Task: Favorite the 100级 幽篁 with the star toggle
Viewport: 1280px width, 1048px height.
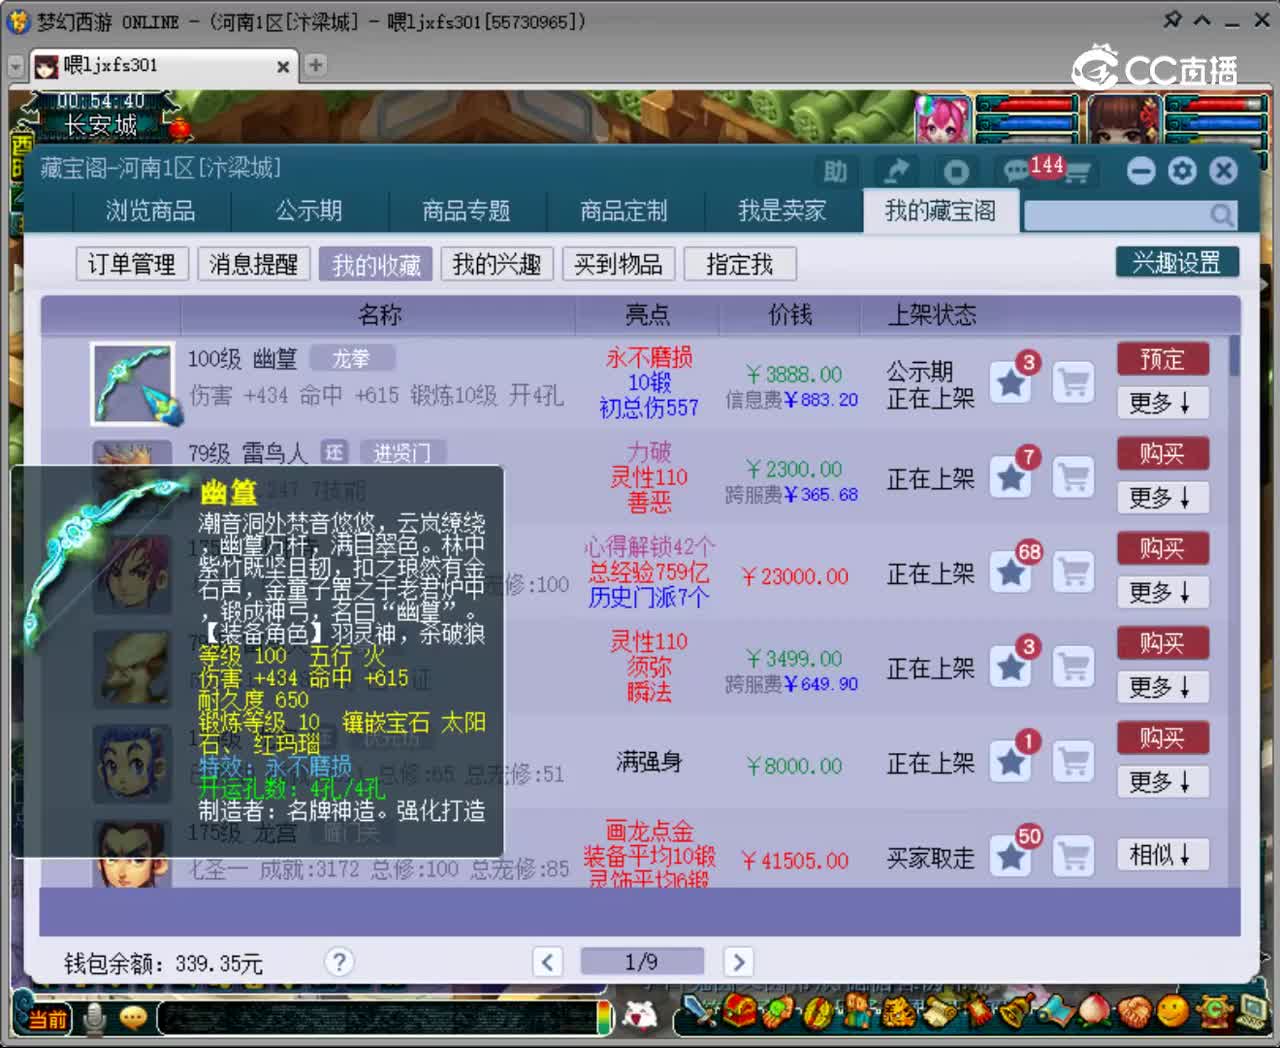Action: click(x=1010, y=383)
